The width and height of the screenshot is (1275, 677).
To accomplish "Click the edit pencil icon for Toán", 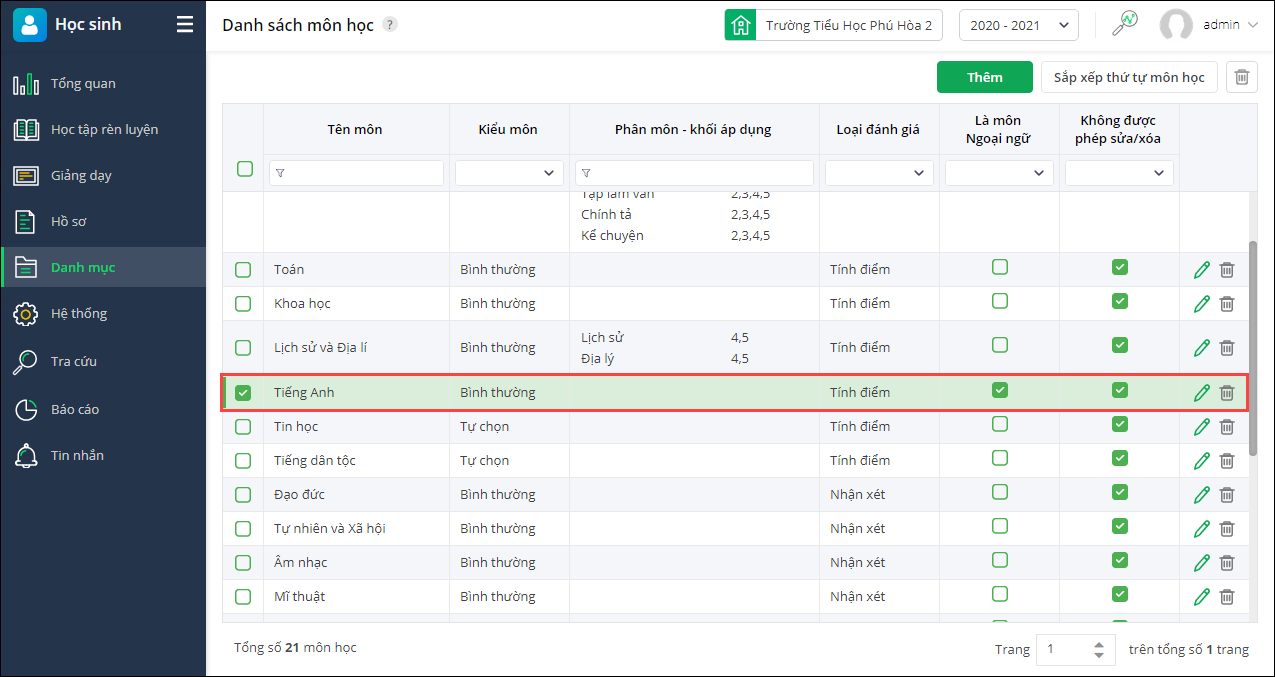I will [1201, 270].
